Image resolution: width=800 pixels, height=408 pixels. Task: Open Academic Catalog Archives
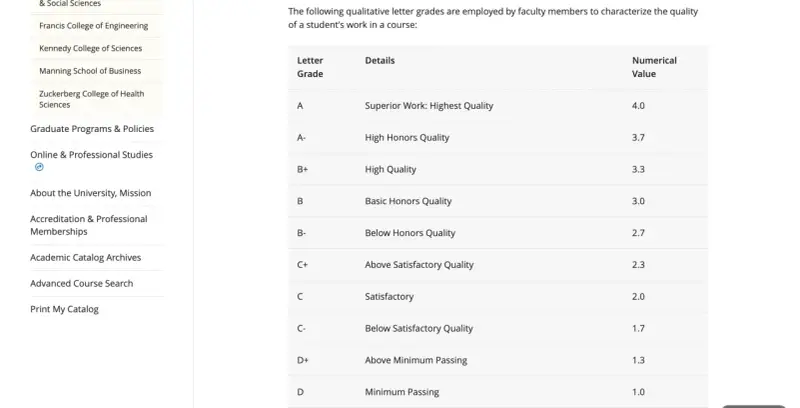pos(86,258)
